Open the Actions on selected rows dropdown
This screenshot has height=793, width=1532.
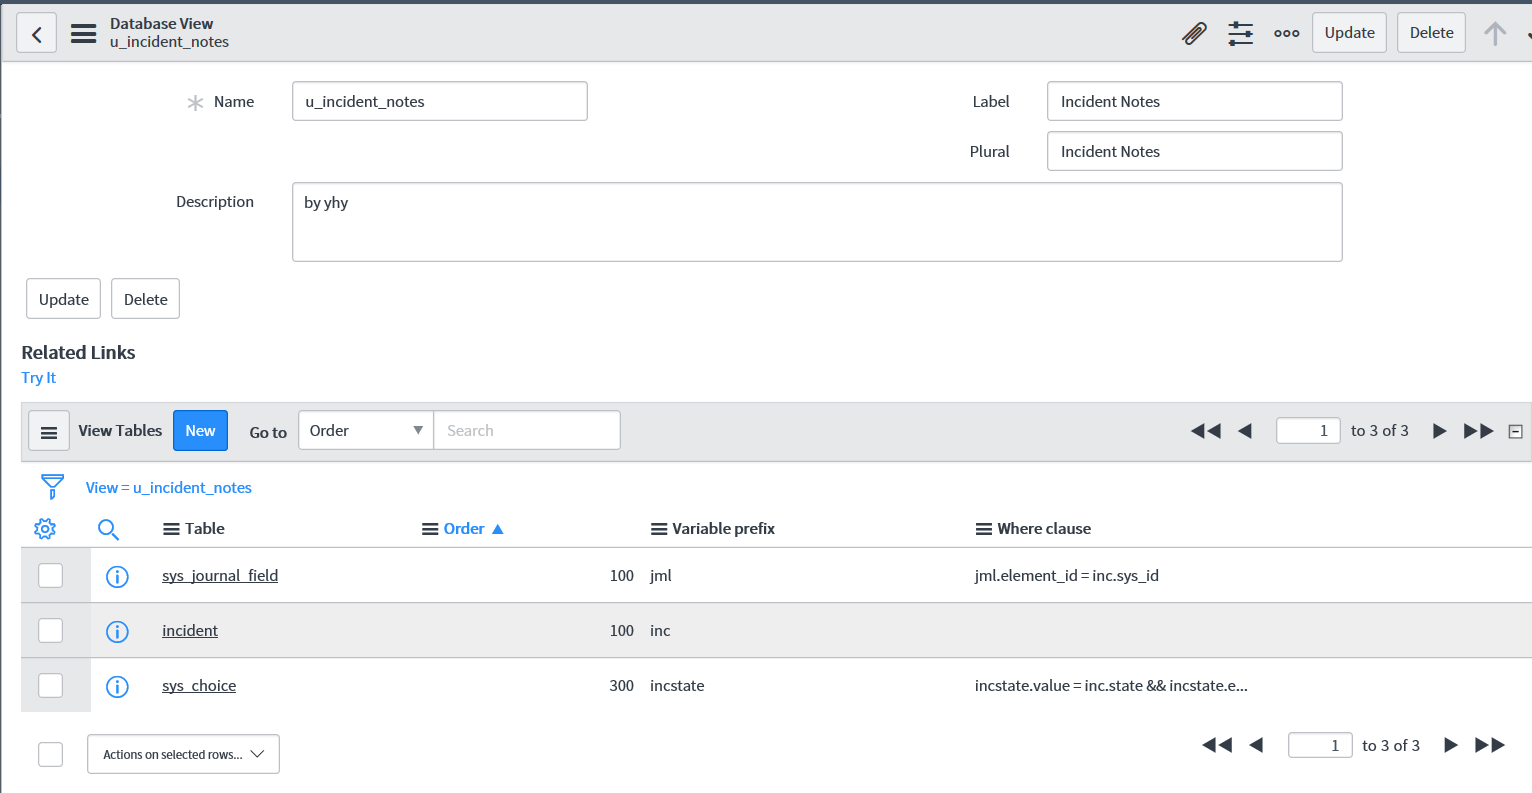point(183,754)
